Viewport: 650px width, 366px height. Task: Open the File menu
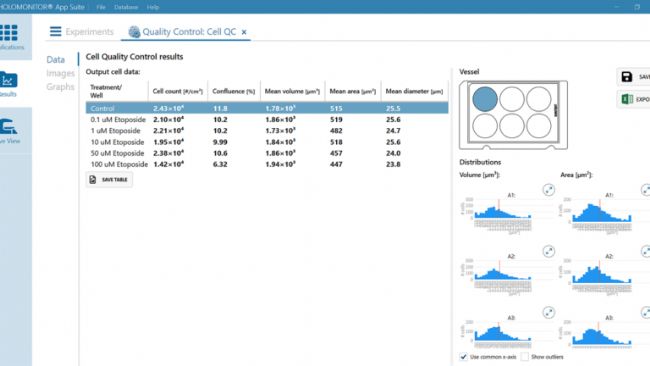pyautogui.click(x=101, y=7)
